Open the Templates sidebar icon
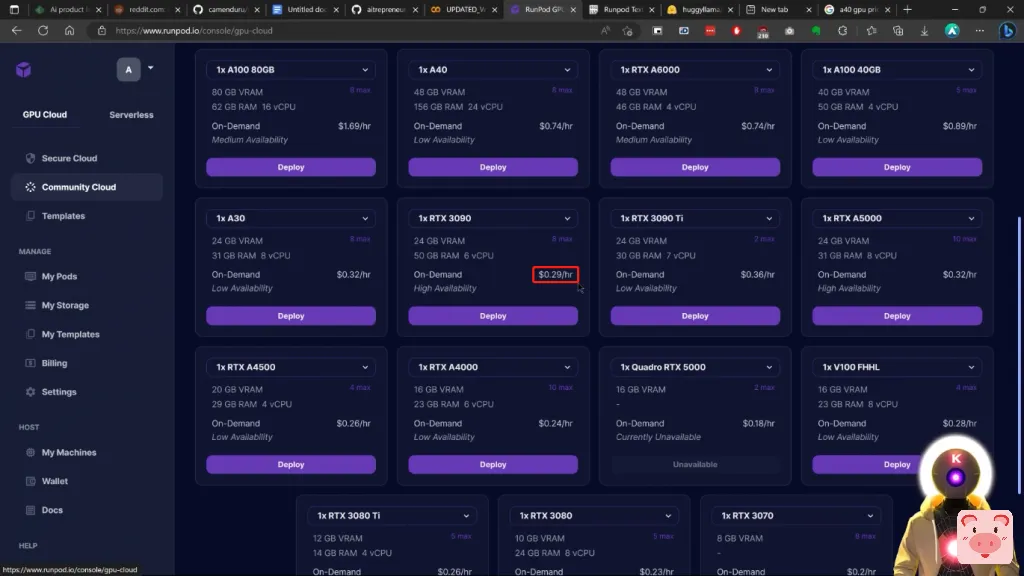The height and width of the screenshot is (576, 1024). pos(30,216)
